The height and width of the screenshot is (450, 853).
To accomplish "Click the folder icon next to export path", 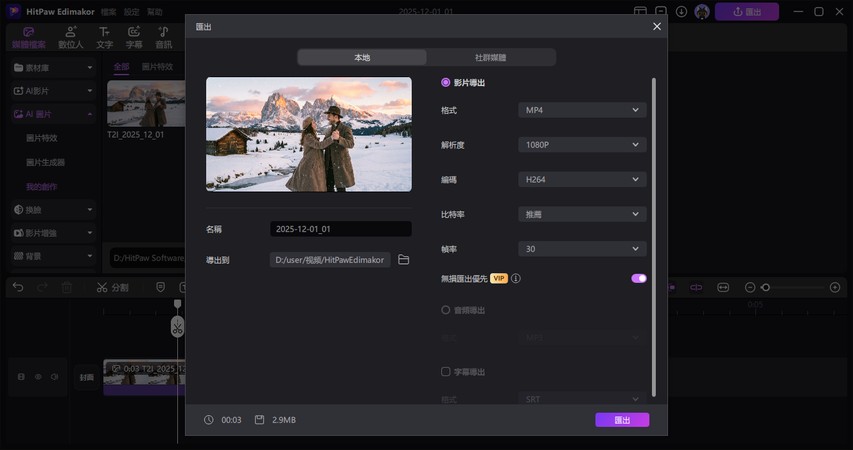I will [x=404, y=260].
